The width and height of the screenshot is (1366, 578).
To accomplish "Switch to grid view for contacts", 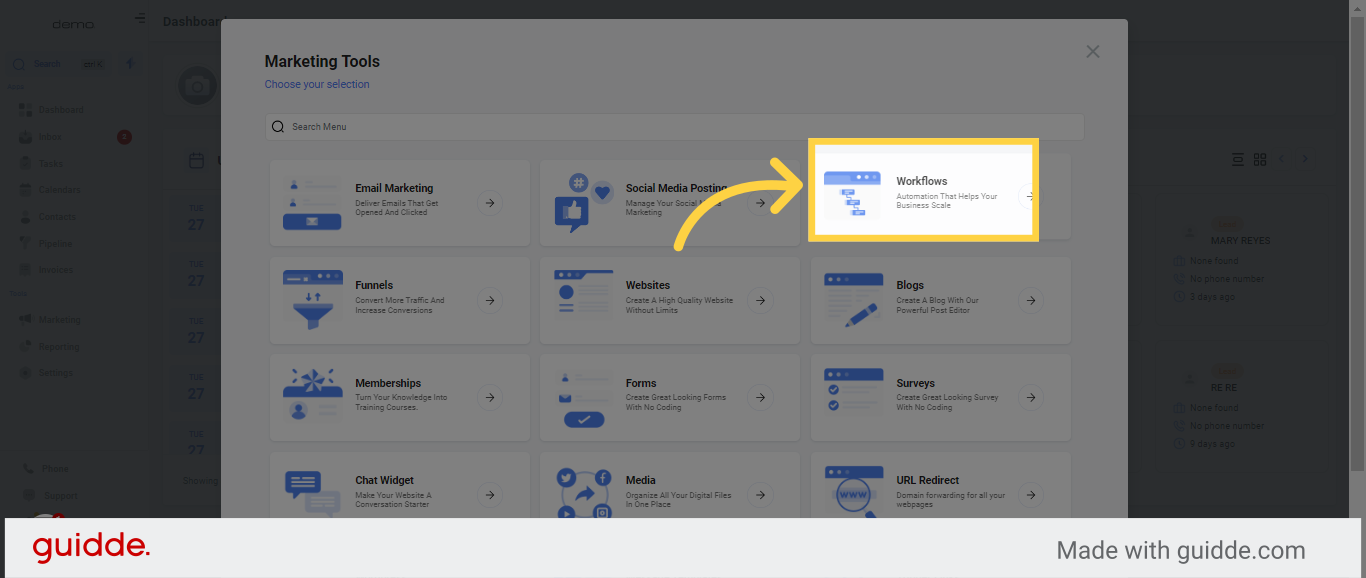I will tap(1260, 159).
